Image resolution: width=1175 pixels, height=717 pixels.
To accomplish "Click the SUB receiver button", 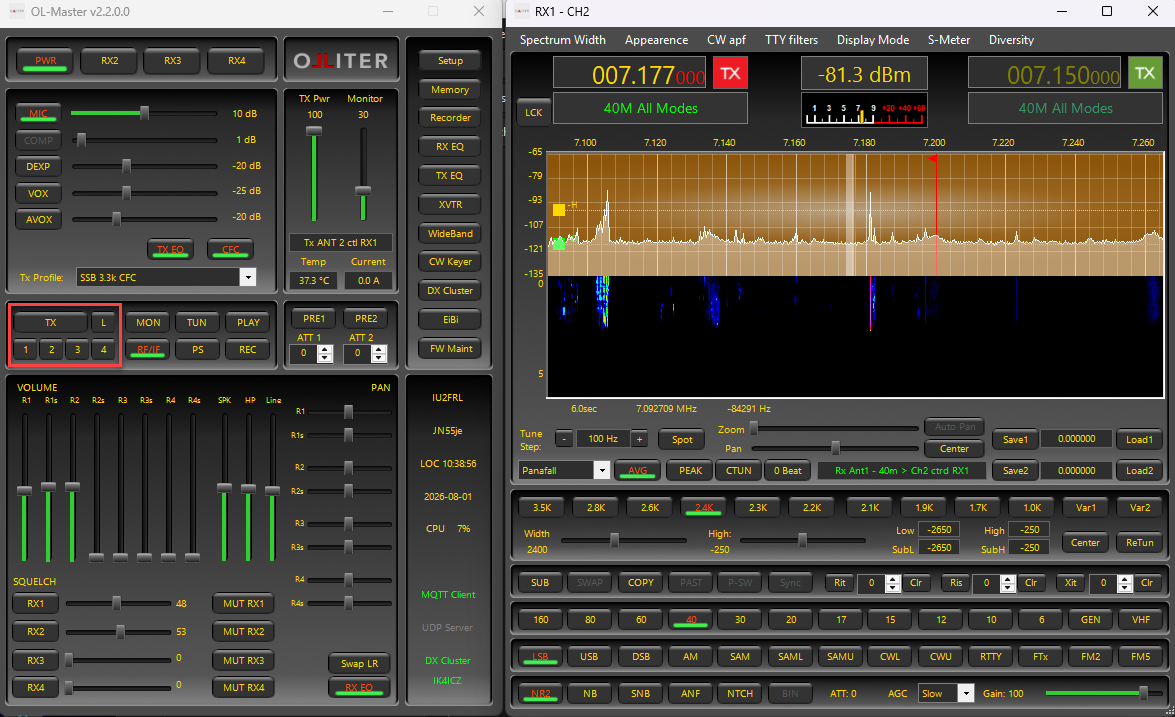I will (x=540, y=582).
